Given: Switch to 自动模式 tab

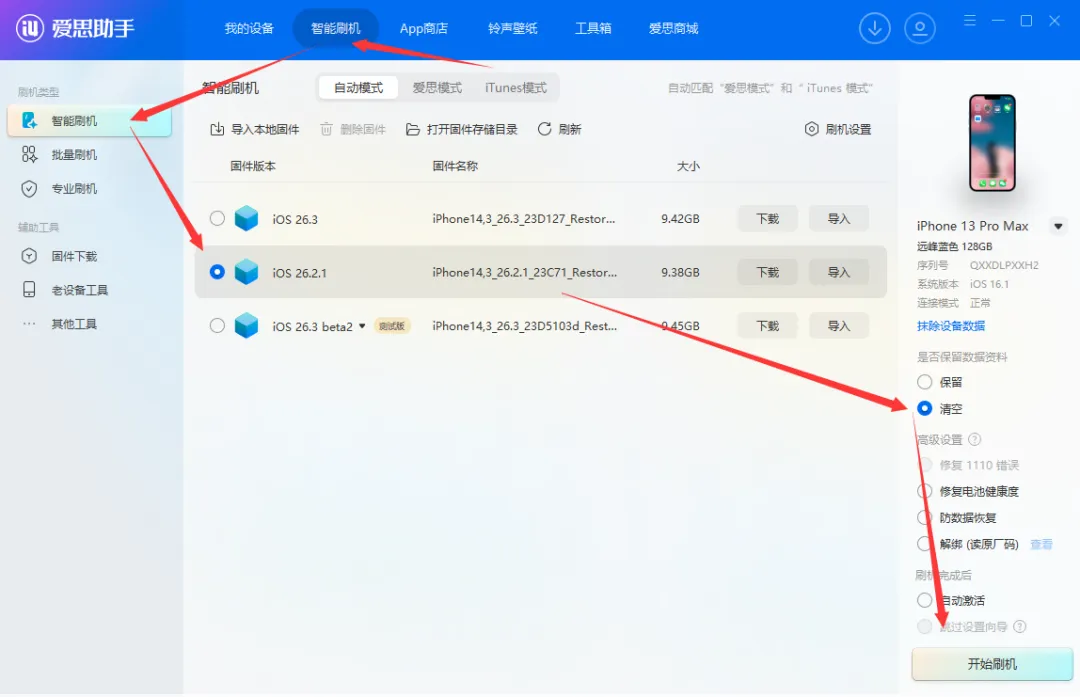Looking at the screenshot, I should [x=358, y=87].
